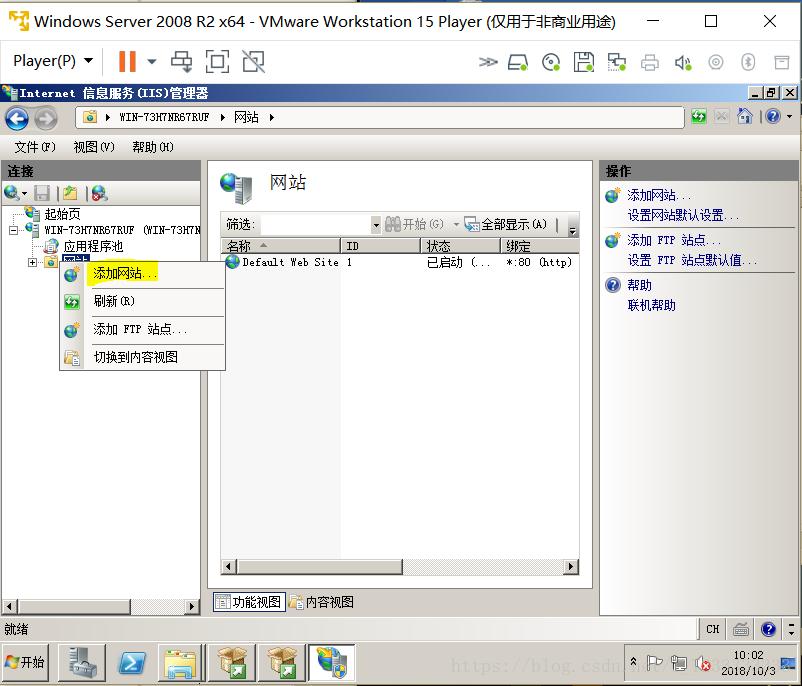Click the *:80 (http) binding cell
The height and width of the screenshot is (686, 802).
pos(539,262)
